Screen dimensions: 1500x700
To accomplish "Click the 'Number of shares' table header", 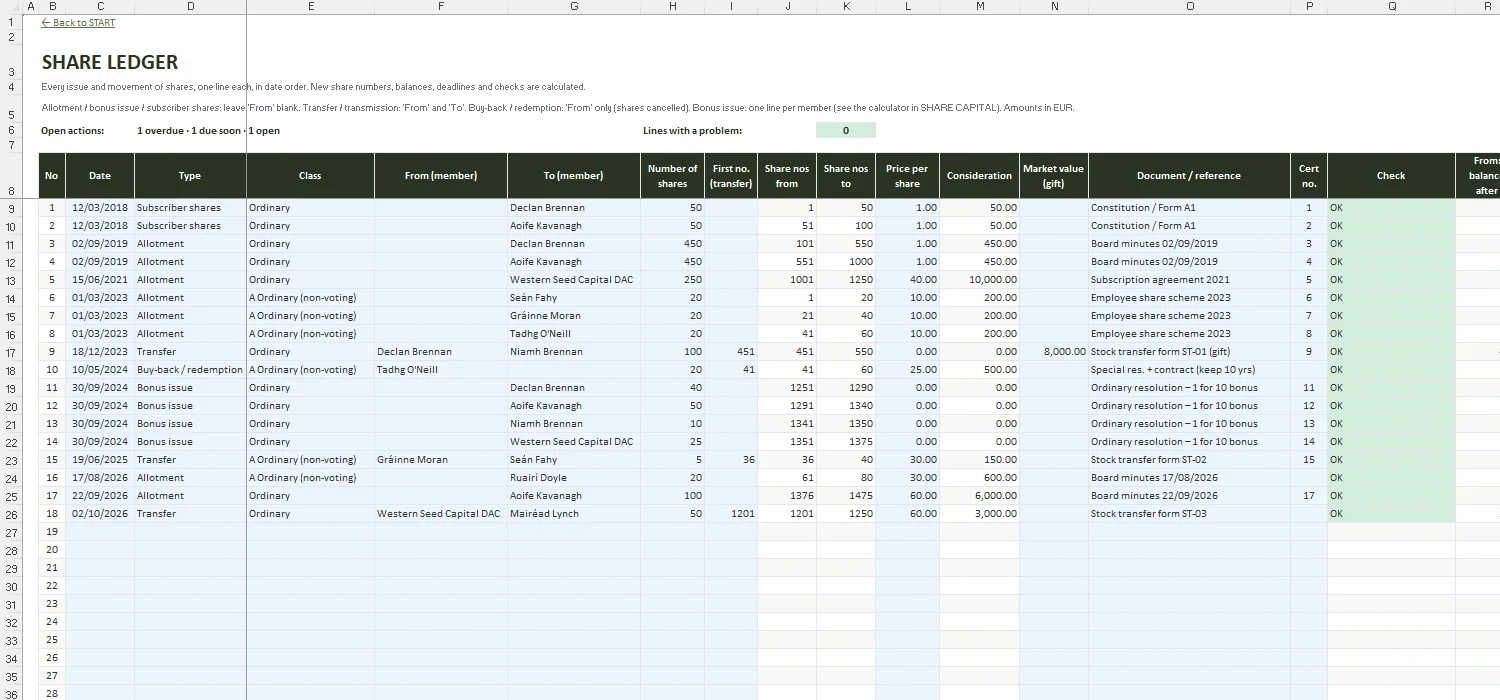I will pos(673,176).
